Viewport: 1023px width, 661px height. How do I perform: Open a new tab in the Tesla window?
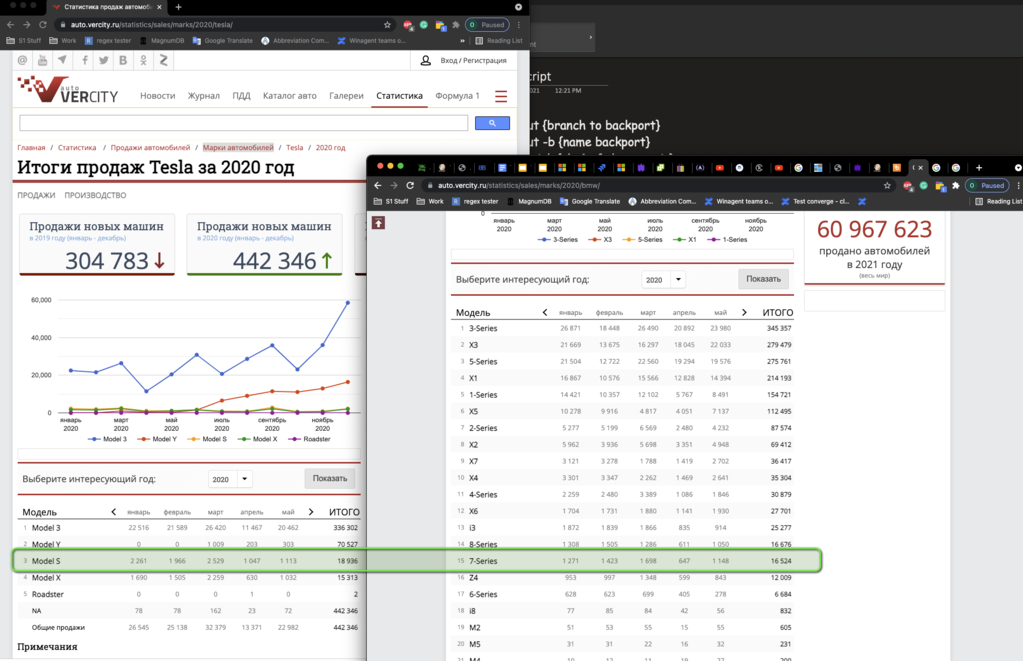178,7
